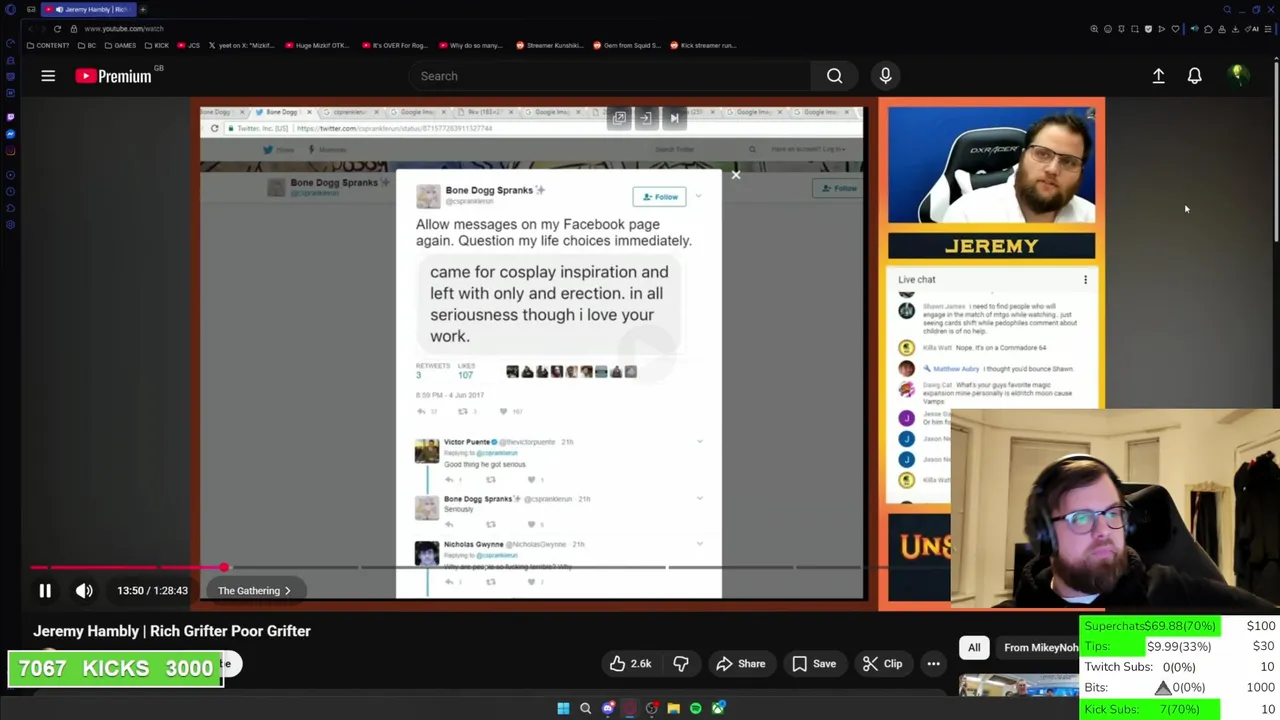This screenshot has width=1280, height=720.
Task: Open the browser zoom-in magnifier icon
Action: pyautogui.click(x=1094, y=29)
